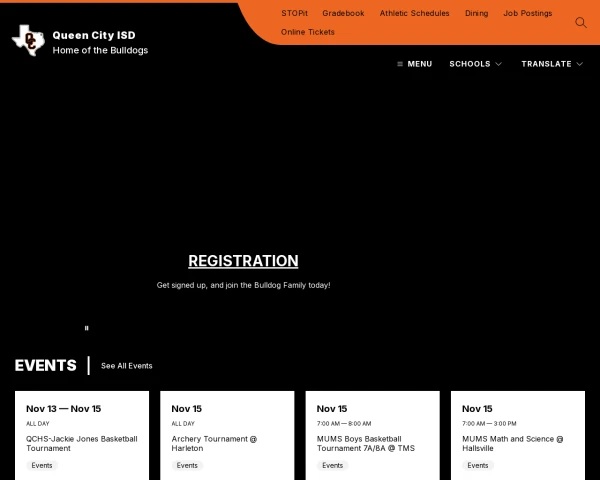Image resolution: width=600 pixels, height=480 pixels.
Task: Click Events tag on Jackie Jones card
Action: [42, 465]
